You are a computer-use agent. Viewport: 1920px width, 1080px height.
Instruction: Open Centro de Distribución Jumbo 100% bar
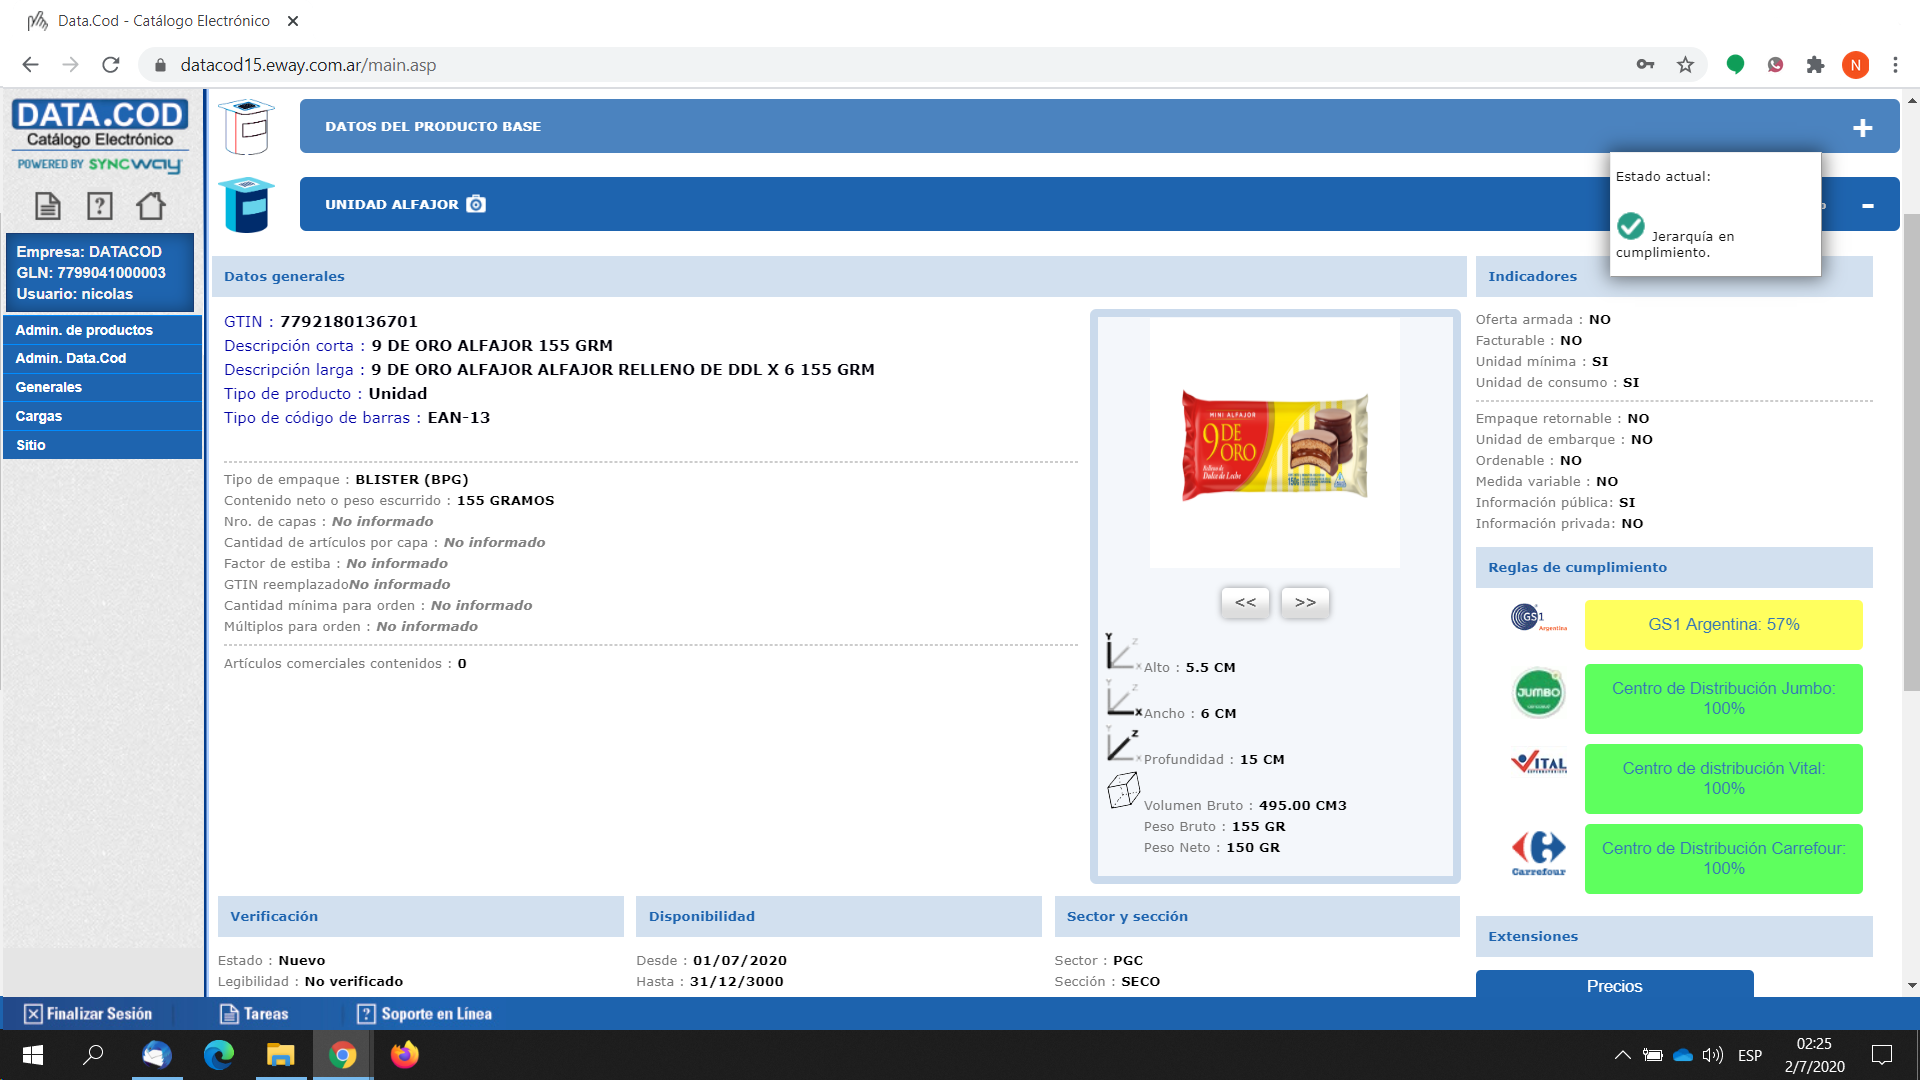[1723, 698]
